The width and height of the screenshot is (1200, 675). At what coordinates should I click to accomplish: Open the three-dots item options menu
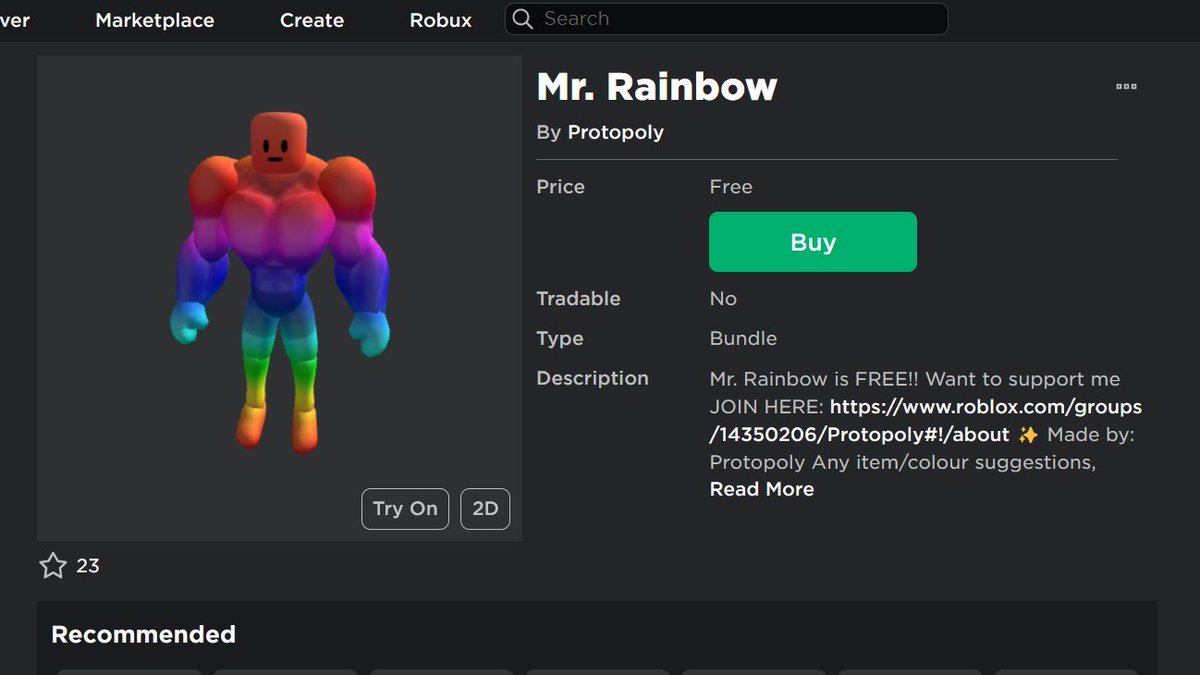point(1126,87)
